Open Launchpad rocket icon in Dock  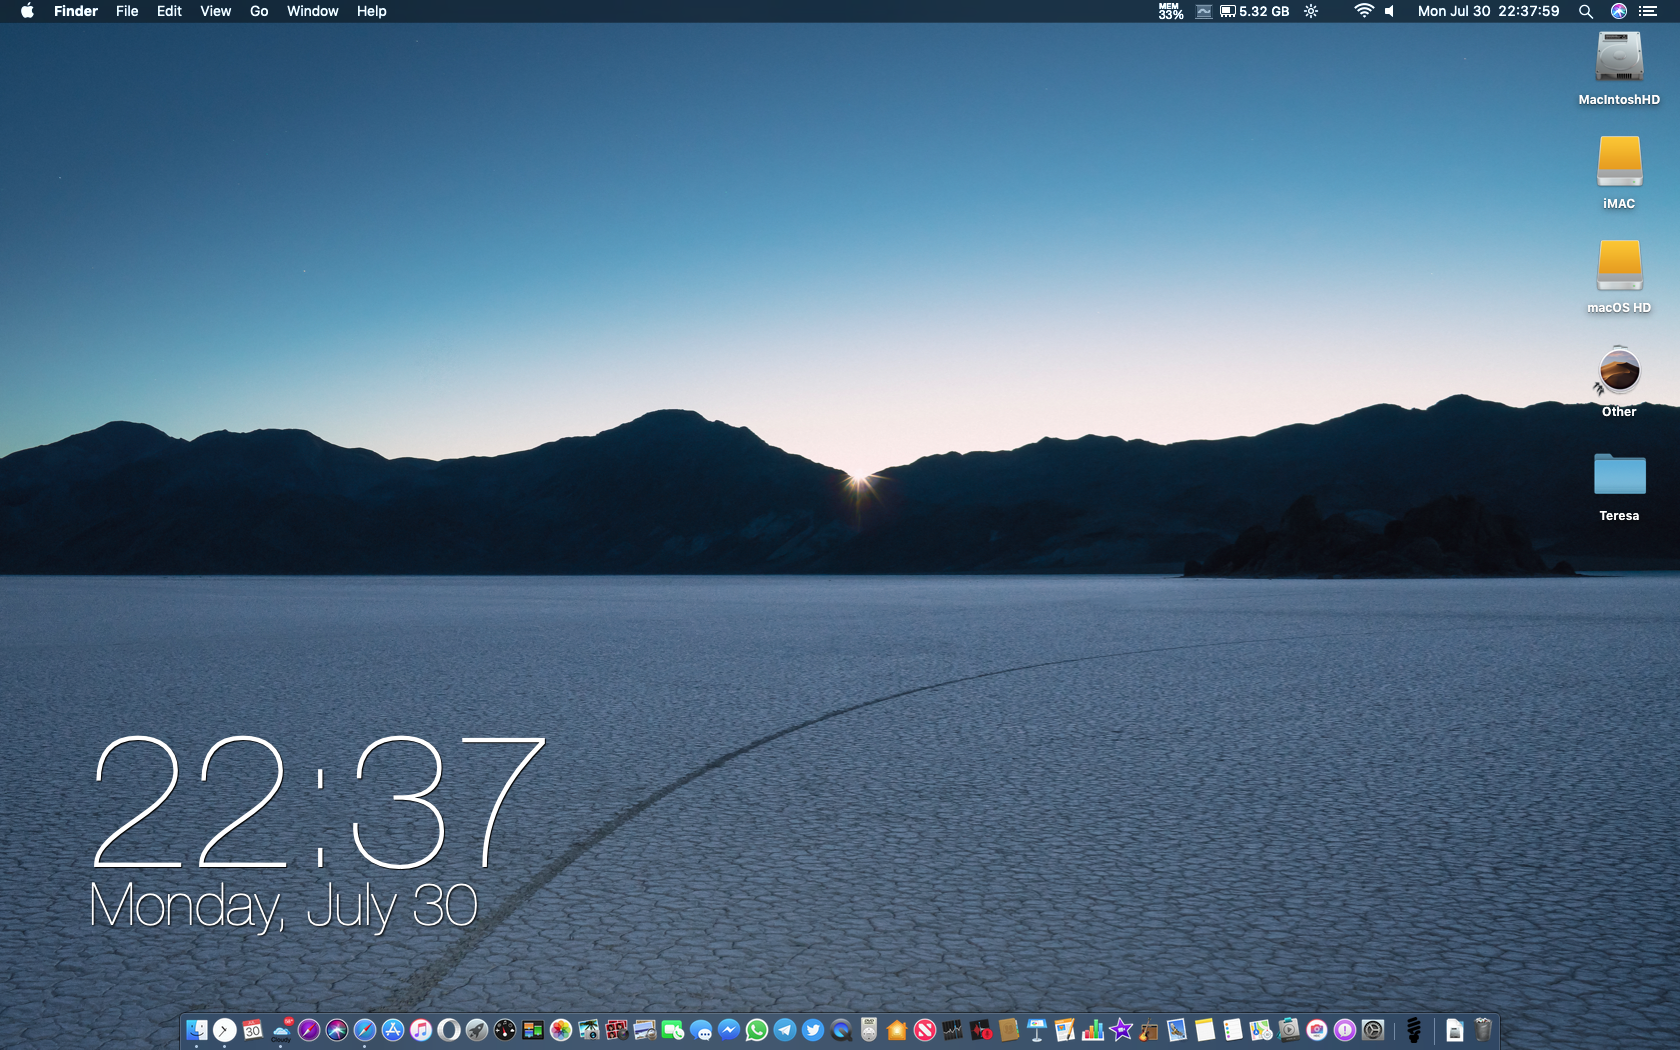pos(477,1030)
